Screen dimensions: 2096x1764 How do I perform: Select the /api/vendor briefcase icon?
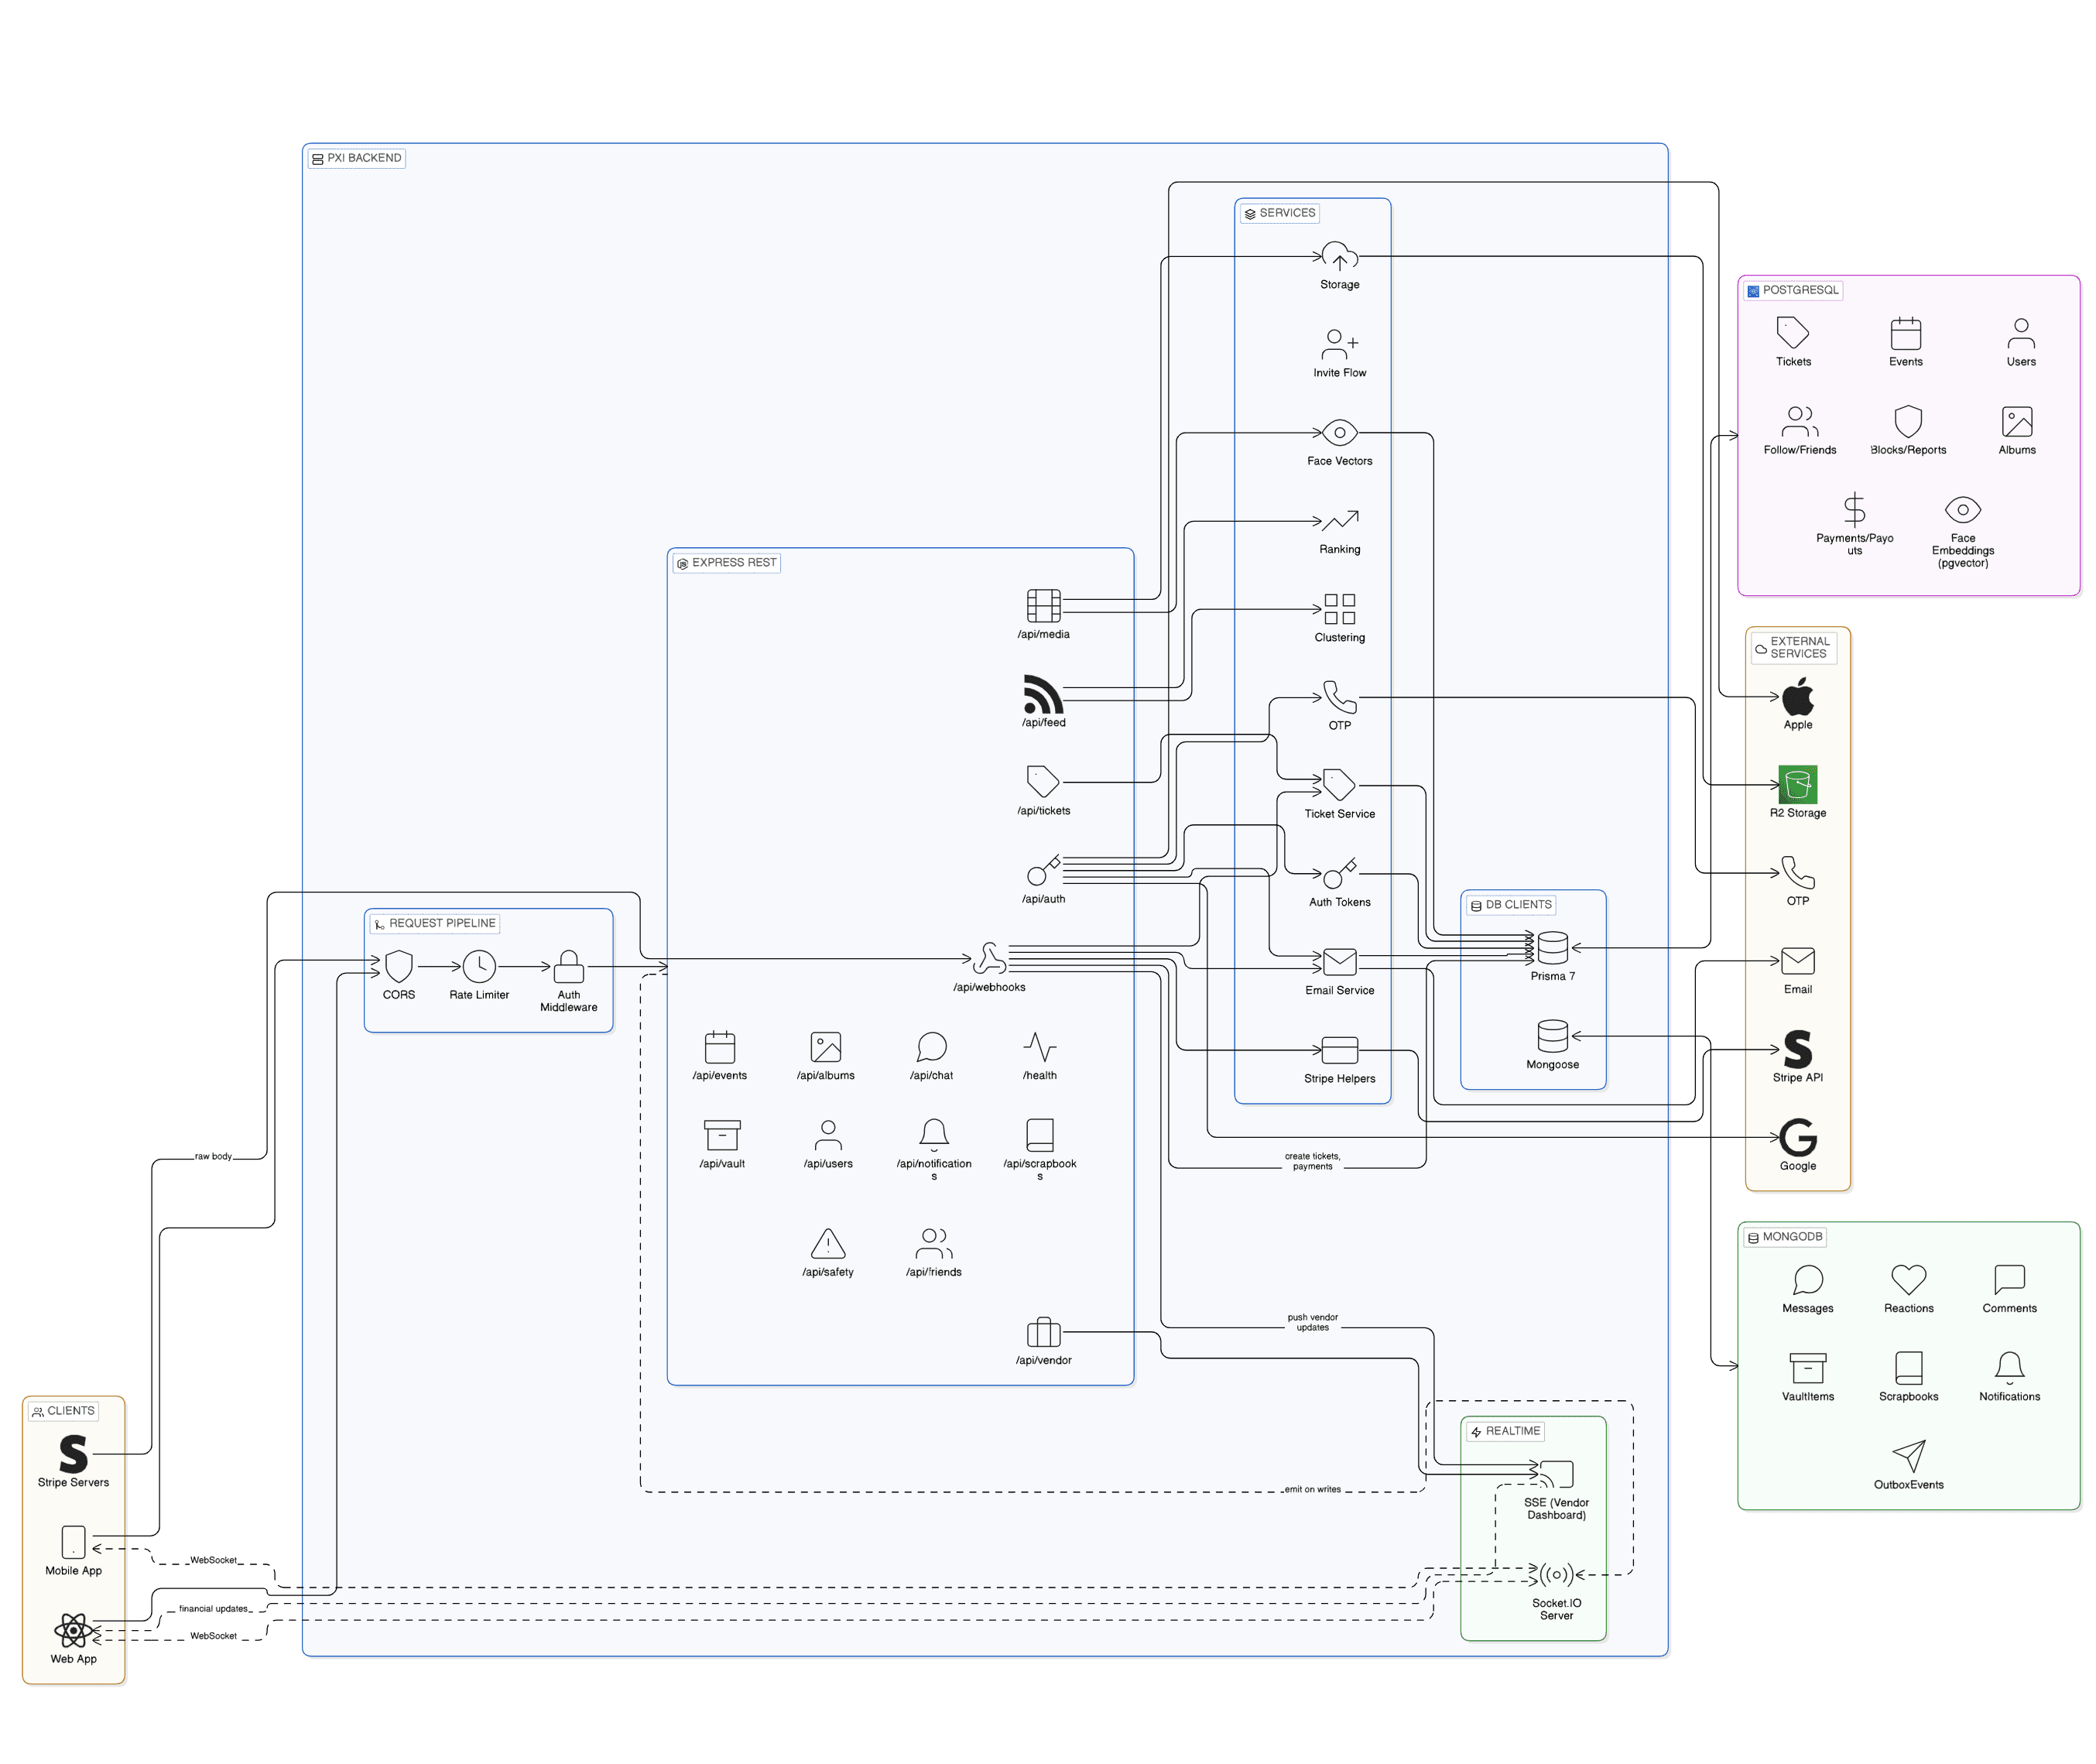click(1043, 1332)
